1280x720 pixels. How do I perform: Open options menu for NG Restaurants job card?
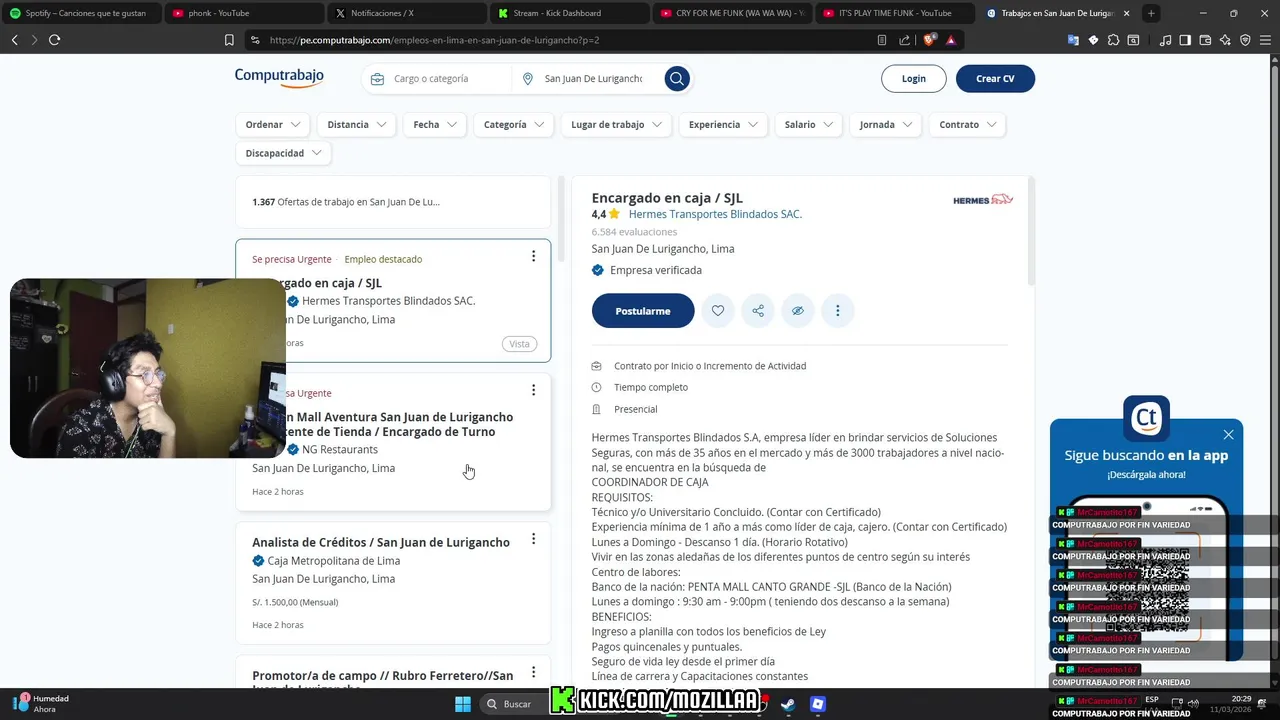pos(533,390)
